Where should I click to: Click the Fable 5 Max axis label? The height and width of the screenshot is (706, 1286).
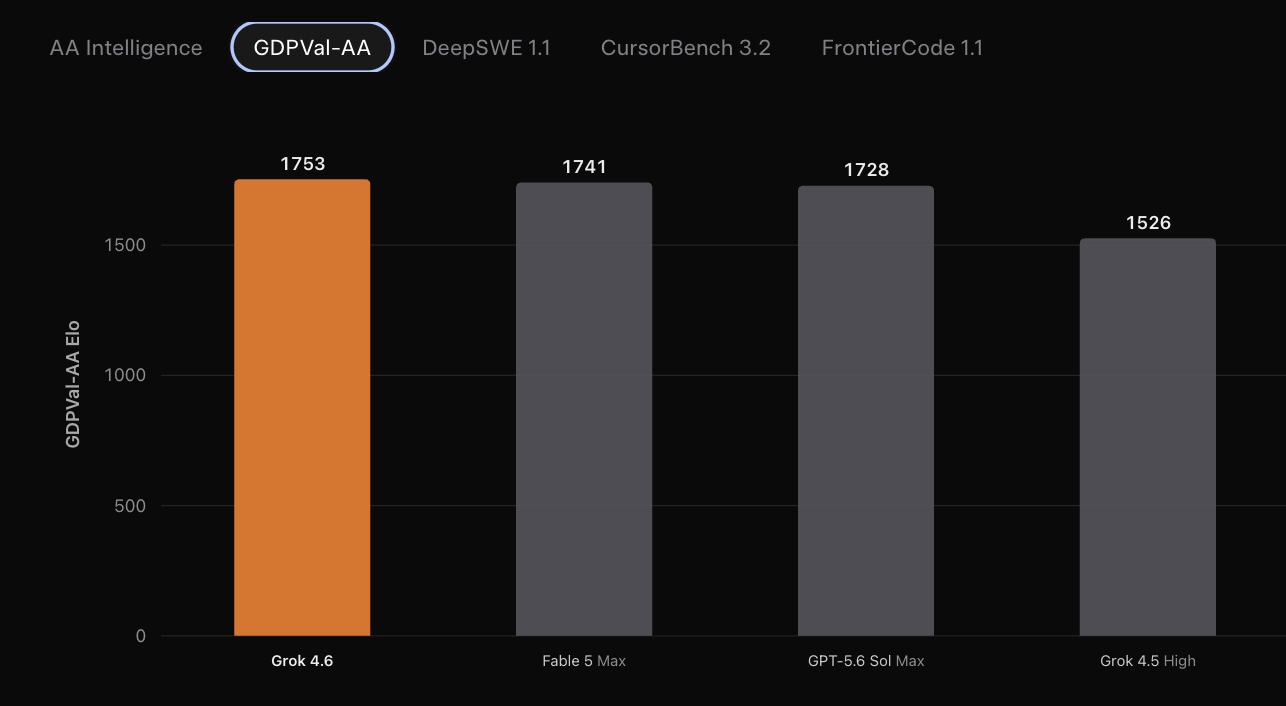tap(584, 661)
